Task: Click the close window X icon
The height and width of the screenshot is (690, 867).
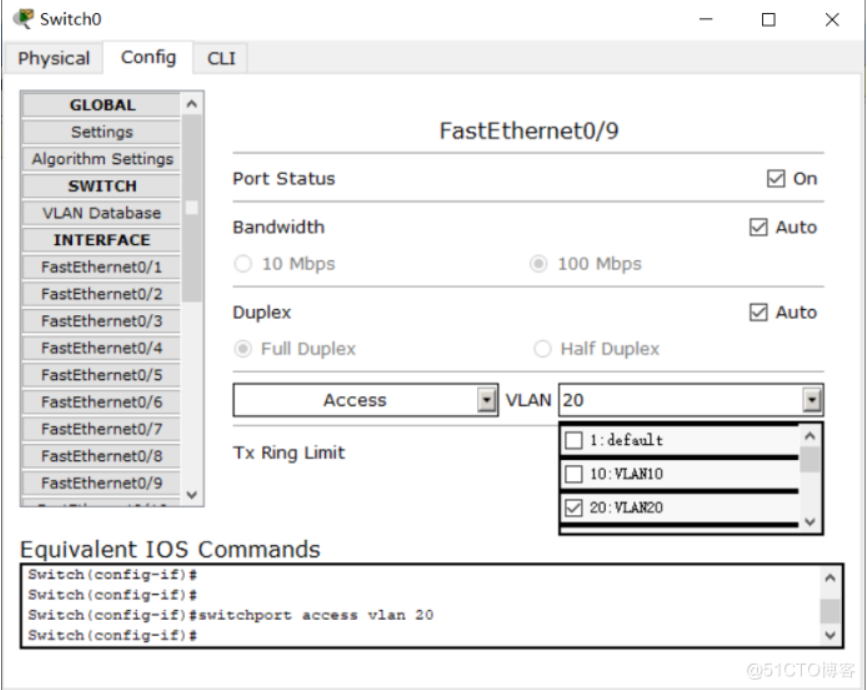Action: (x=832, y=19)
